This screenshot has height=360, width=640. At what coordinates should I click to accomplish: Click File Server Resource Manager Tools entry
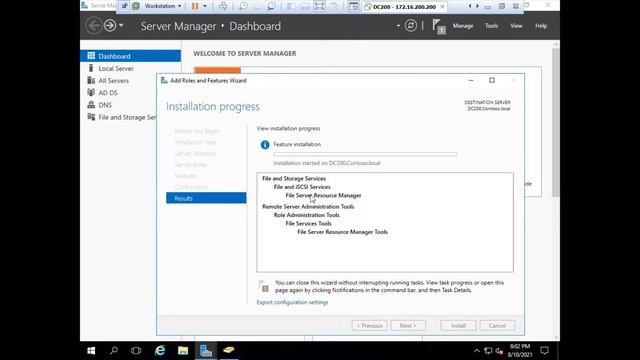[x=342, y=232]
